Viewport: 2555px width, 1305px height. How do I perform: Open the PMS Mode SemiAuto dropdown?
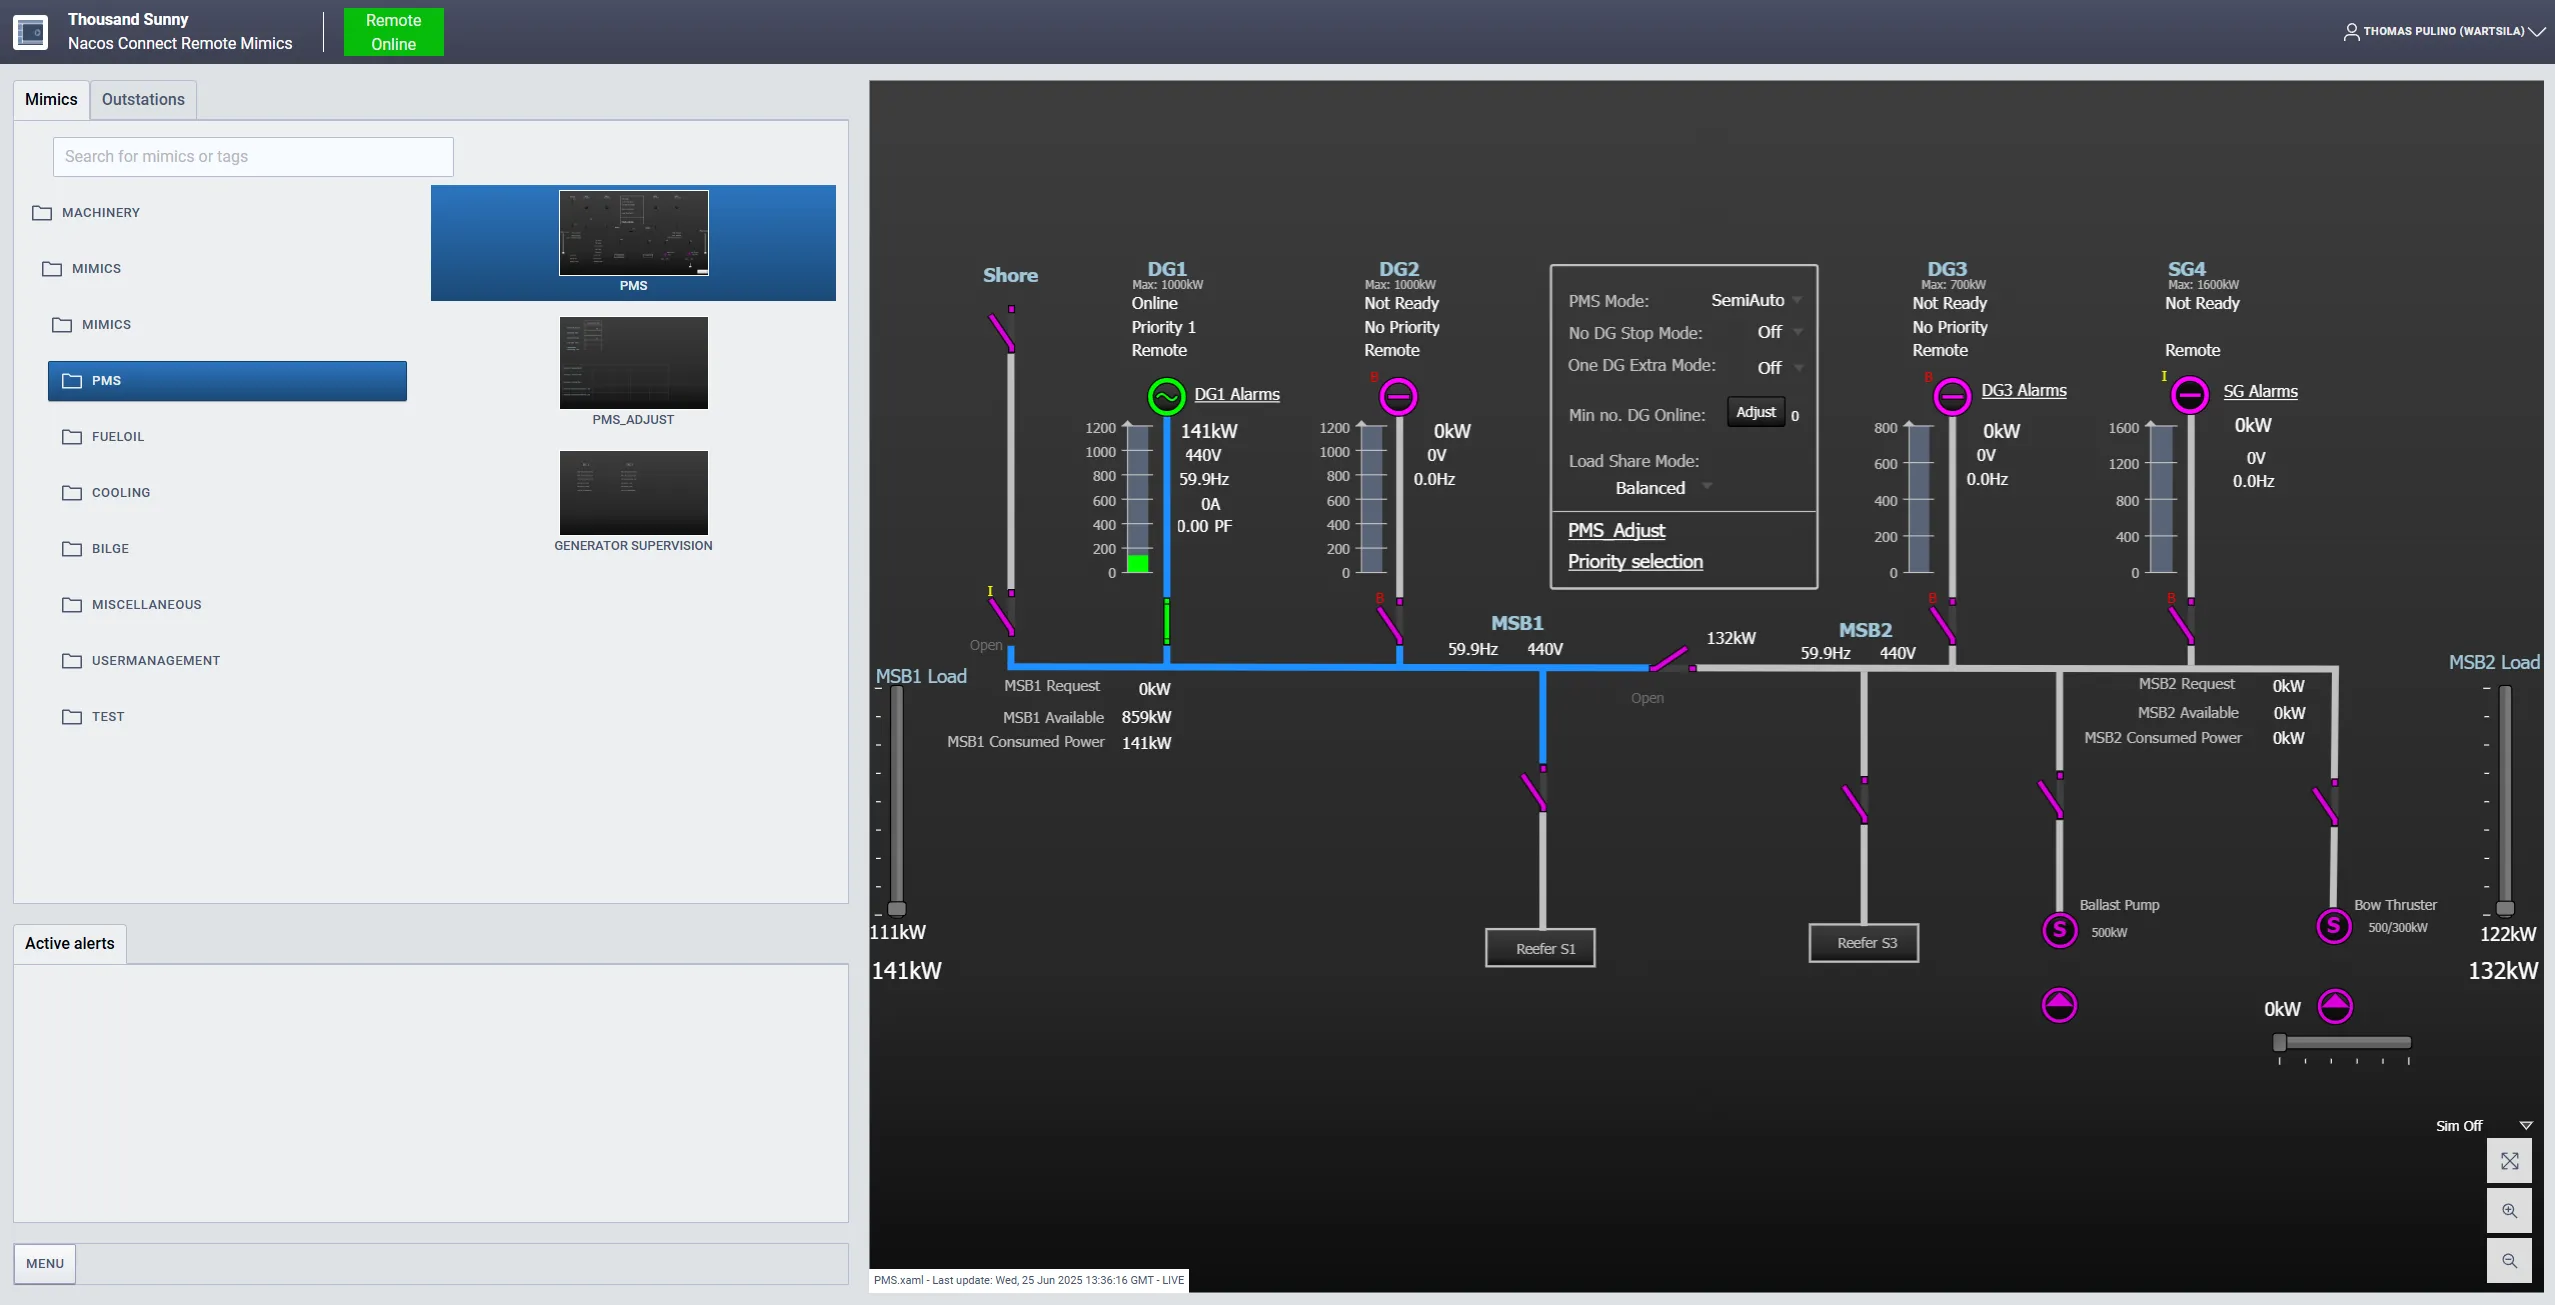click(1755, 300)
